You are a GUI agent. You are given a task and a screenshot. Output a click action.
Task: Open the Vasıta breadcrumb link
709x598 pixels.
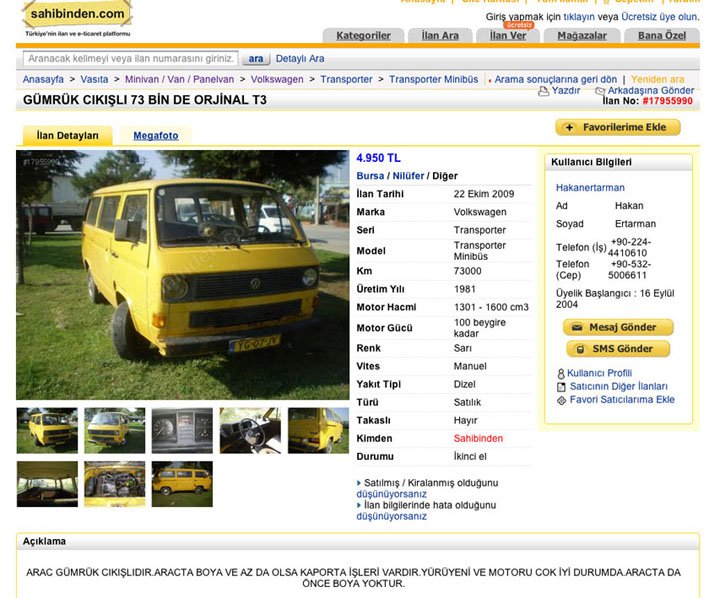tap(94, 79)
